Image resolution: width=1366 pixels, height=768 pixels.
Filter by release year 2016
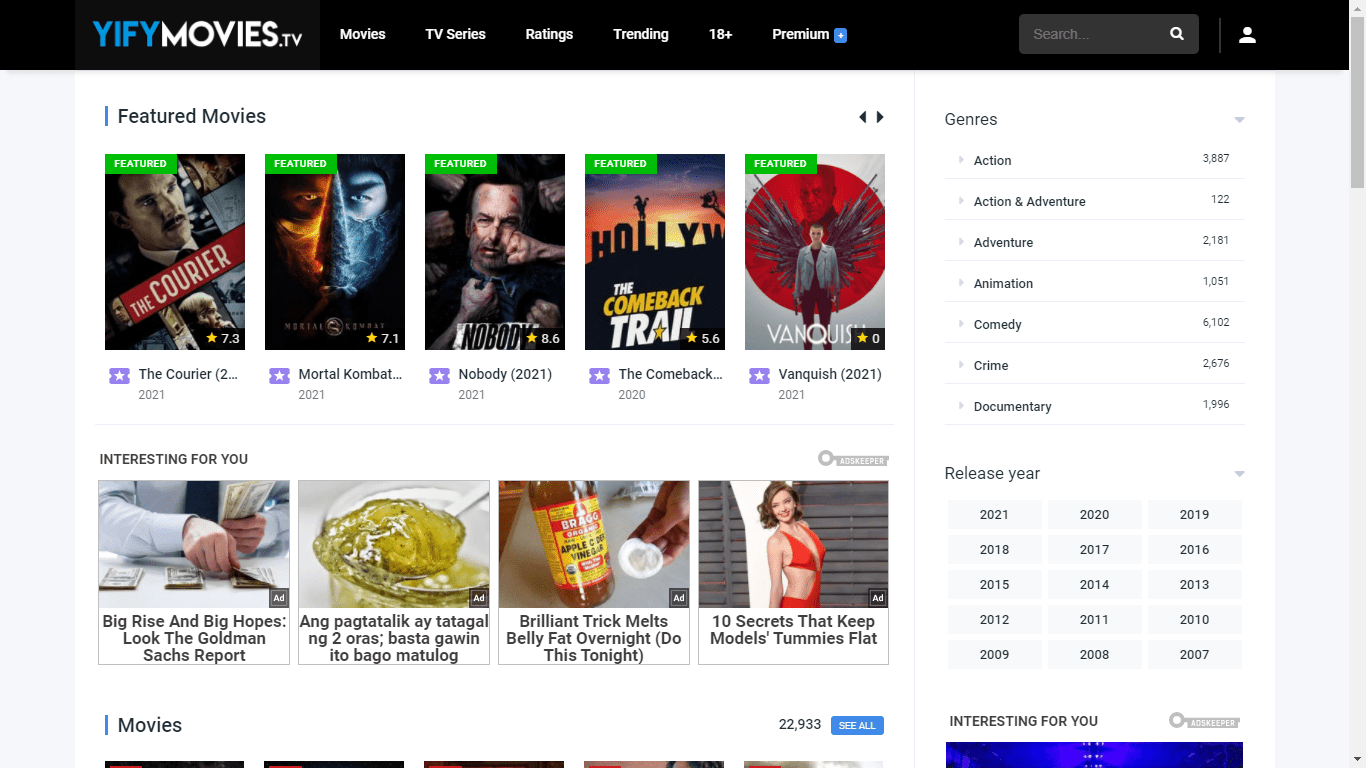pyautogui.click(x=1194, y=550)
